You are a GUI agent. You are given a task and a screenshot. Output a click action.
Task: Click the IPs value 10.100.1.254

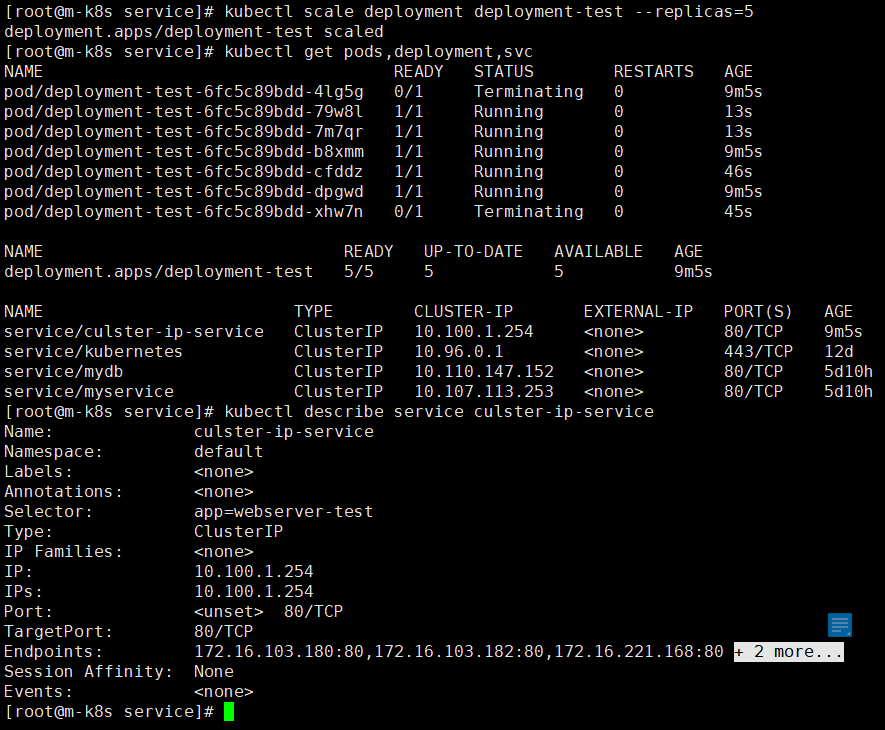click(x=253, y=592)
